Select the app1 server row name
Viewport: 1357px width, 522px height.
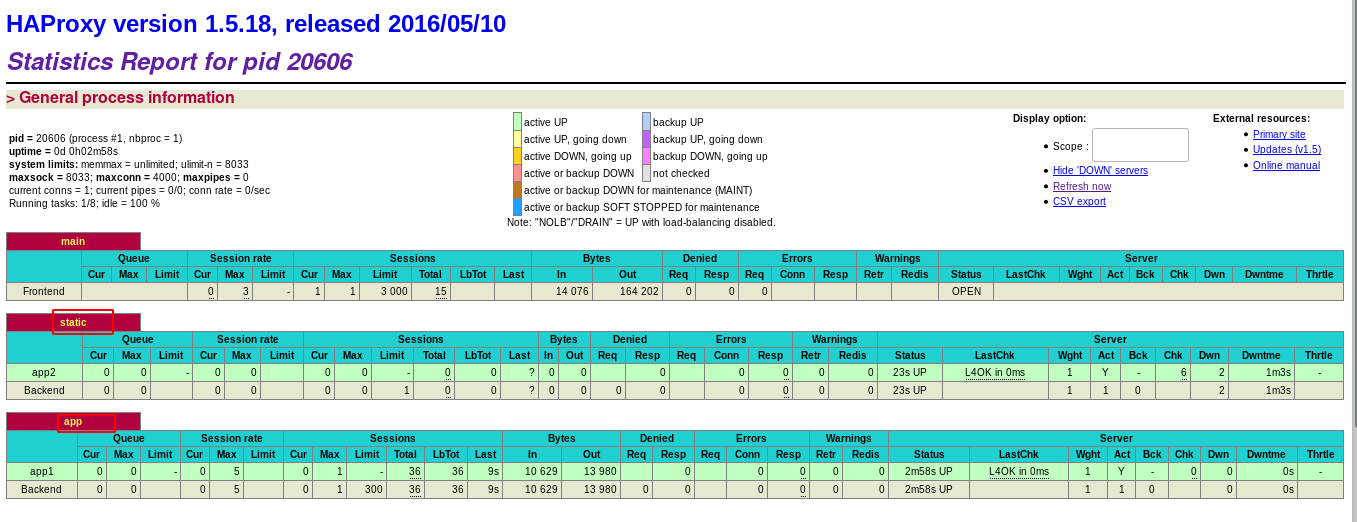click(42, 471)
